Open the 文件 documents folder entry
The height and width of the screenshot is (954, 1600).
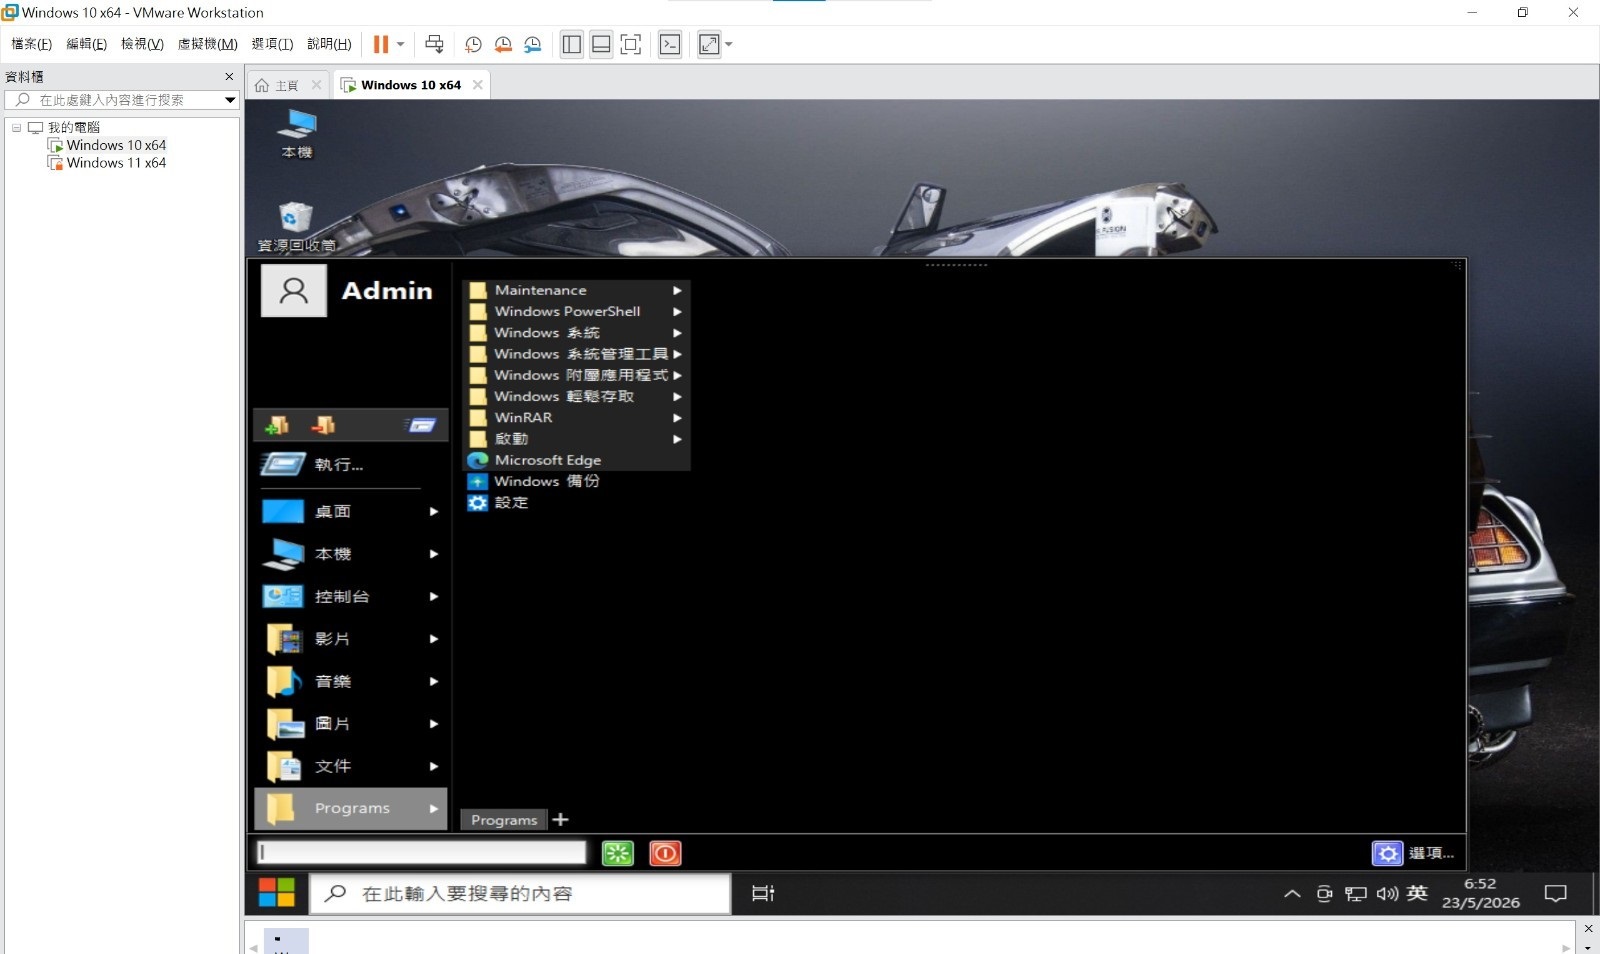351,766
